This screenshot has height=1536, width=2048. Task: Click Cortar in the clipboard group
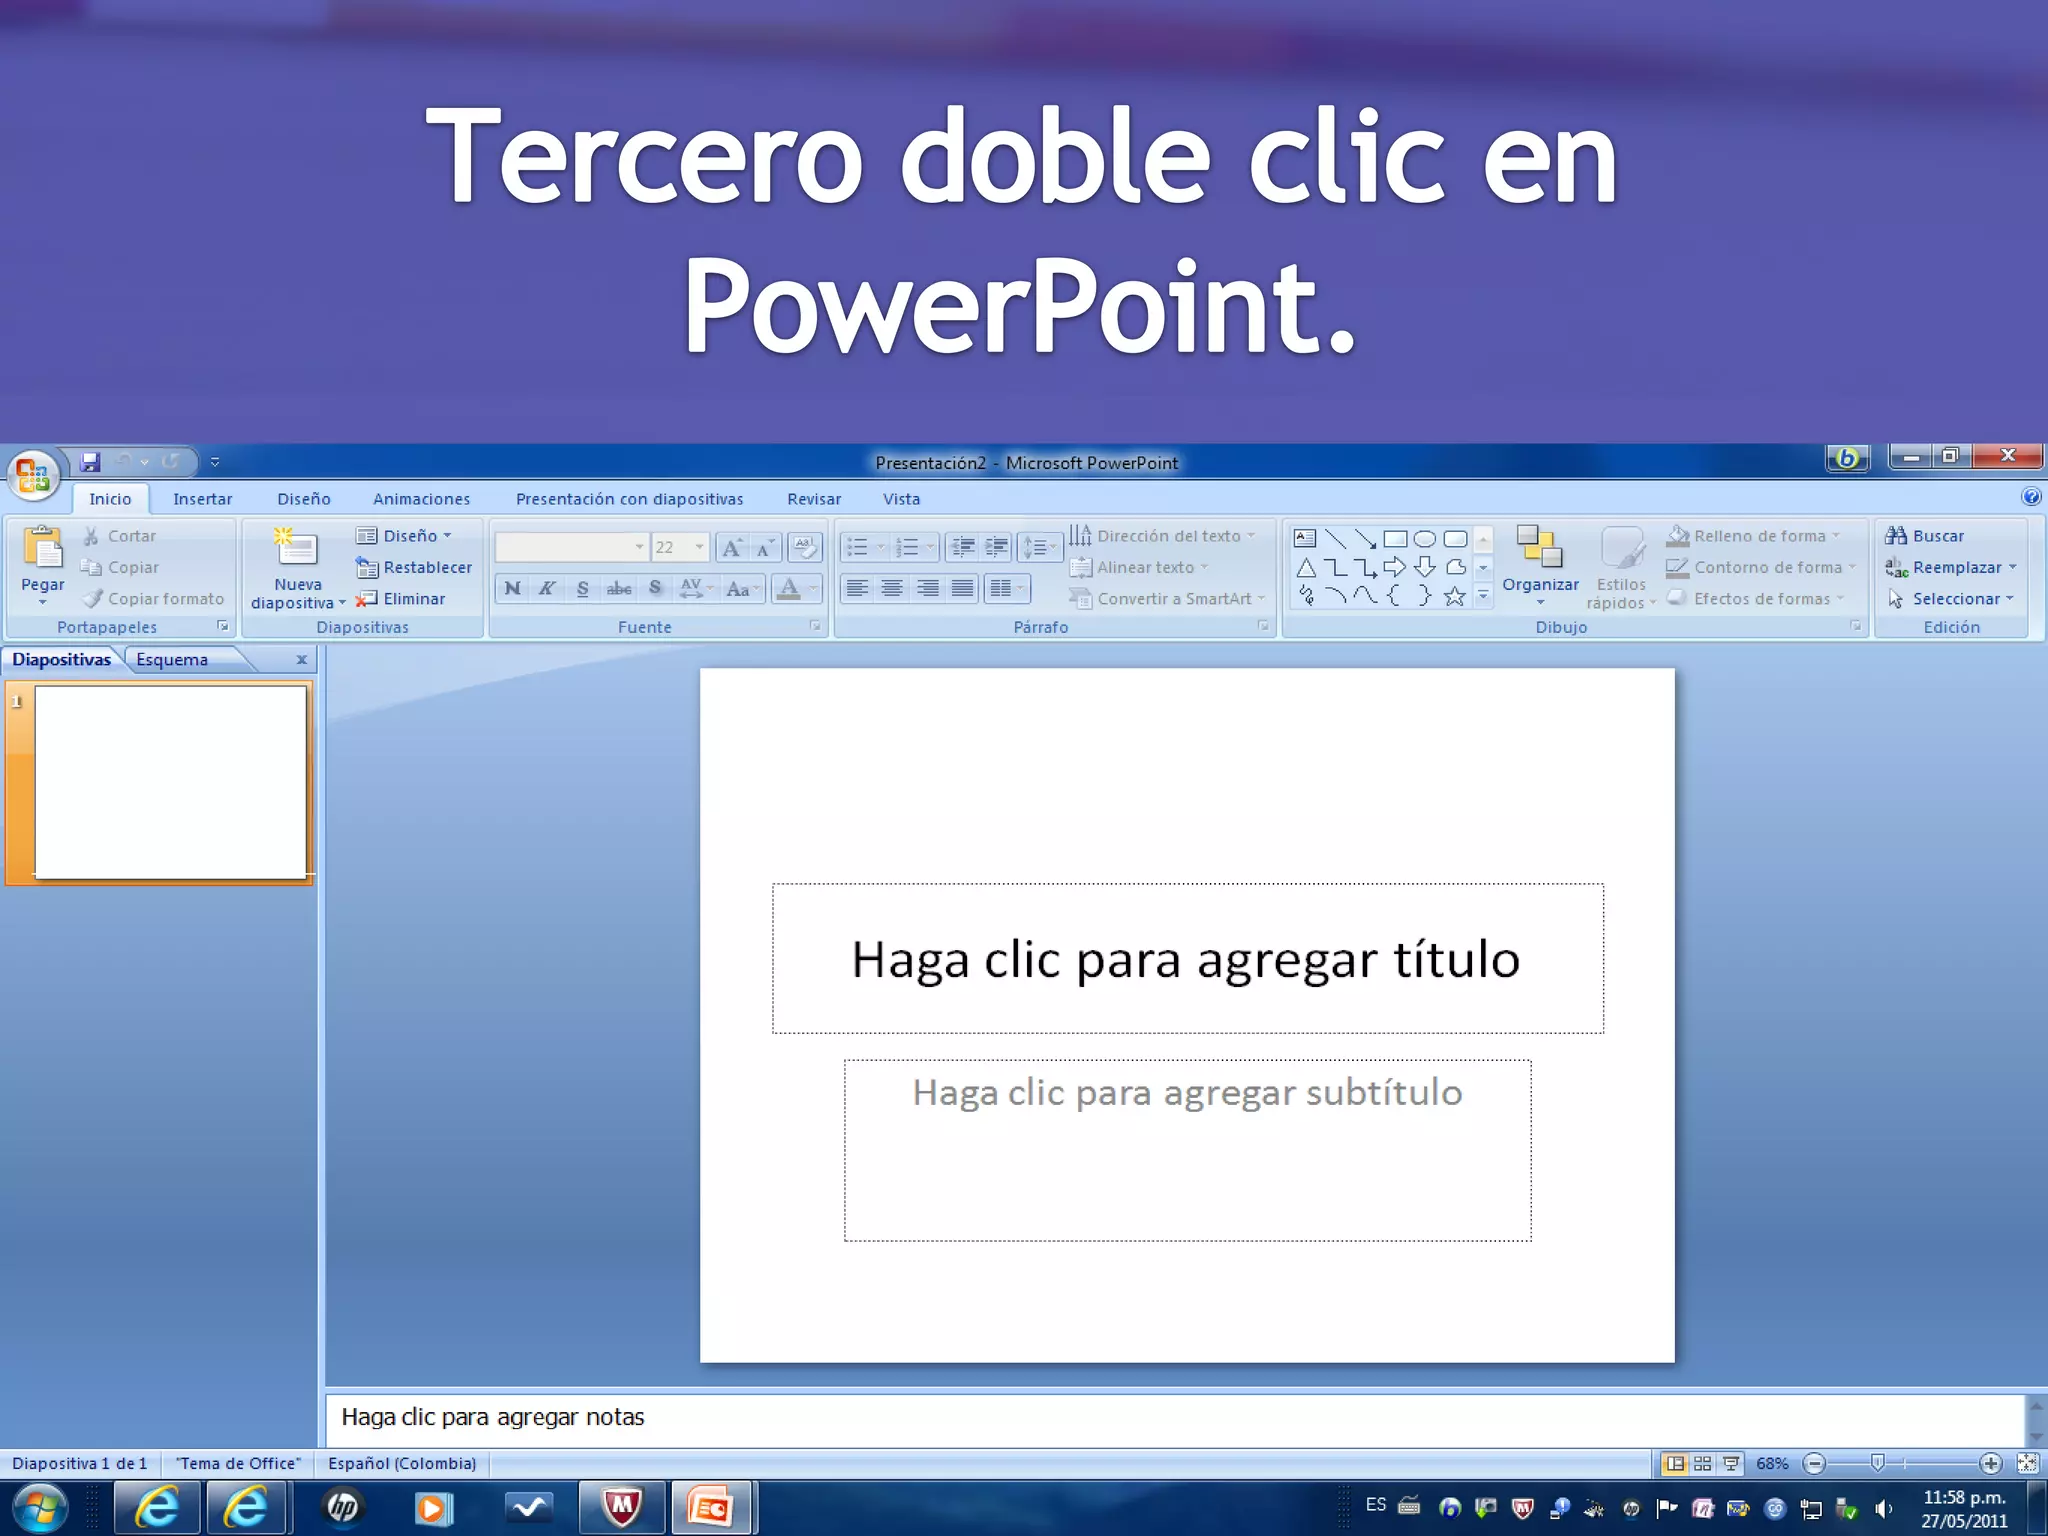[x=120, y=535]
